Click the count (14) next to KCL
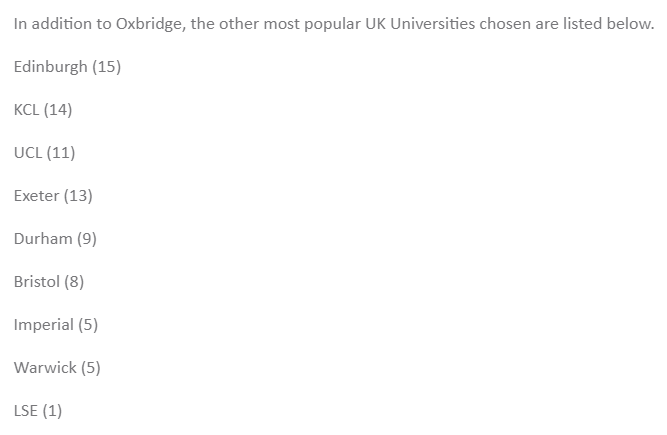 [58, 110]
